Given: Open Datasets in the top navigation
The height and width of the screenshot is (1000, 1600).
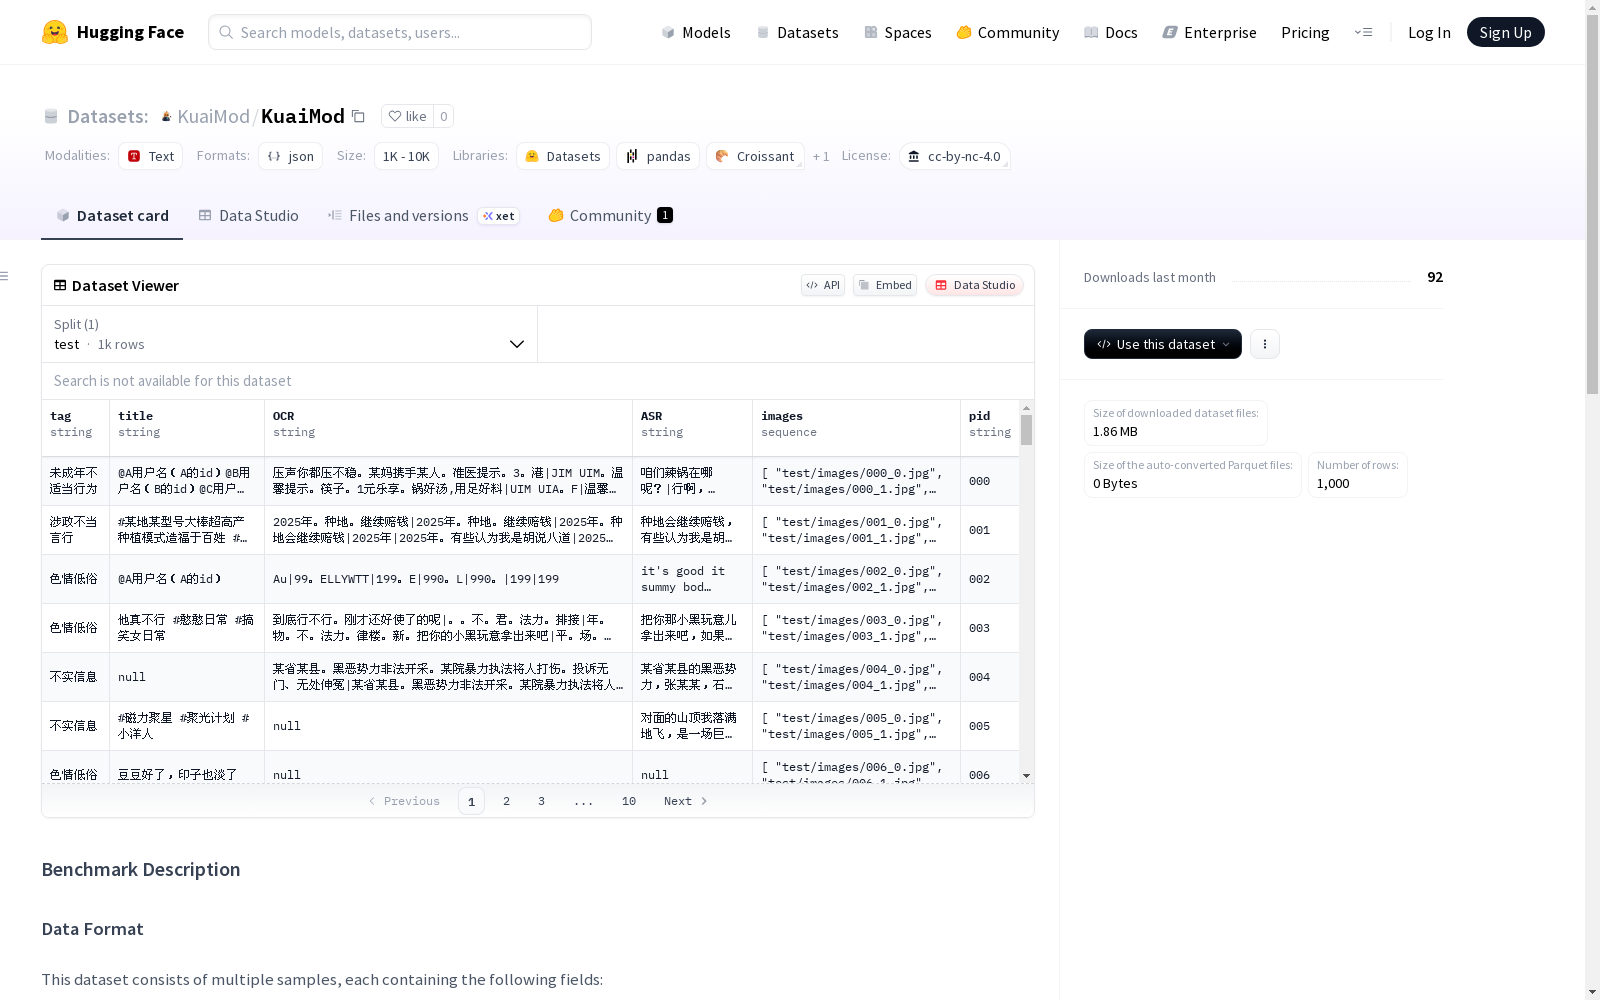Looking at the screenshot, I should 797,32.
